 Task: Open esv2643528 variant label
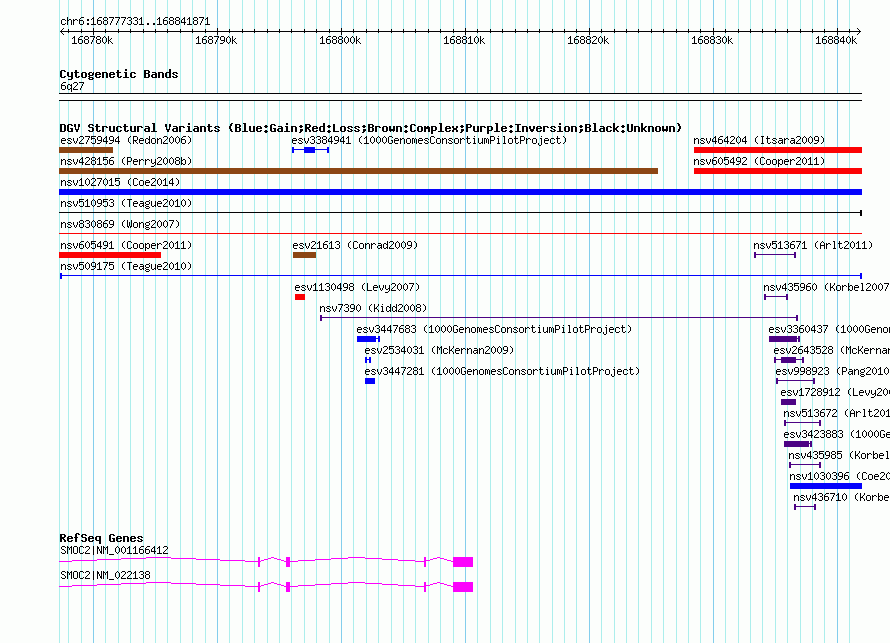coord(831,350)
